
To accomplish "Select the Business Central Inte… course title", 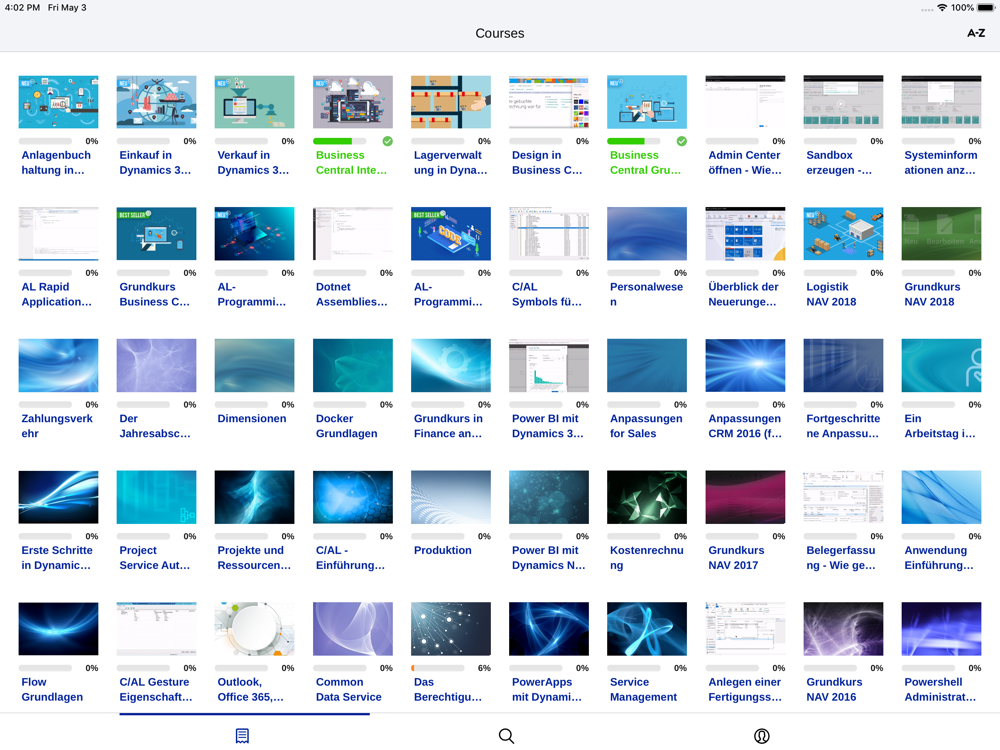I will (351, 163).
